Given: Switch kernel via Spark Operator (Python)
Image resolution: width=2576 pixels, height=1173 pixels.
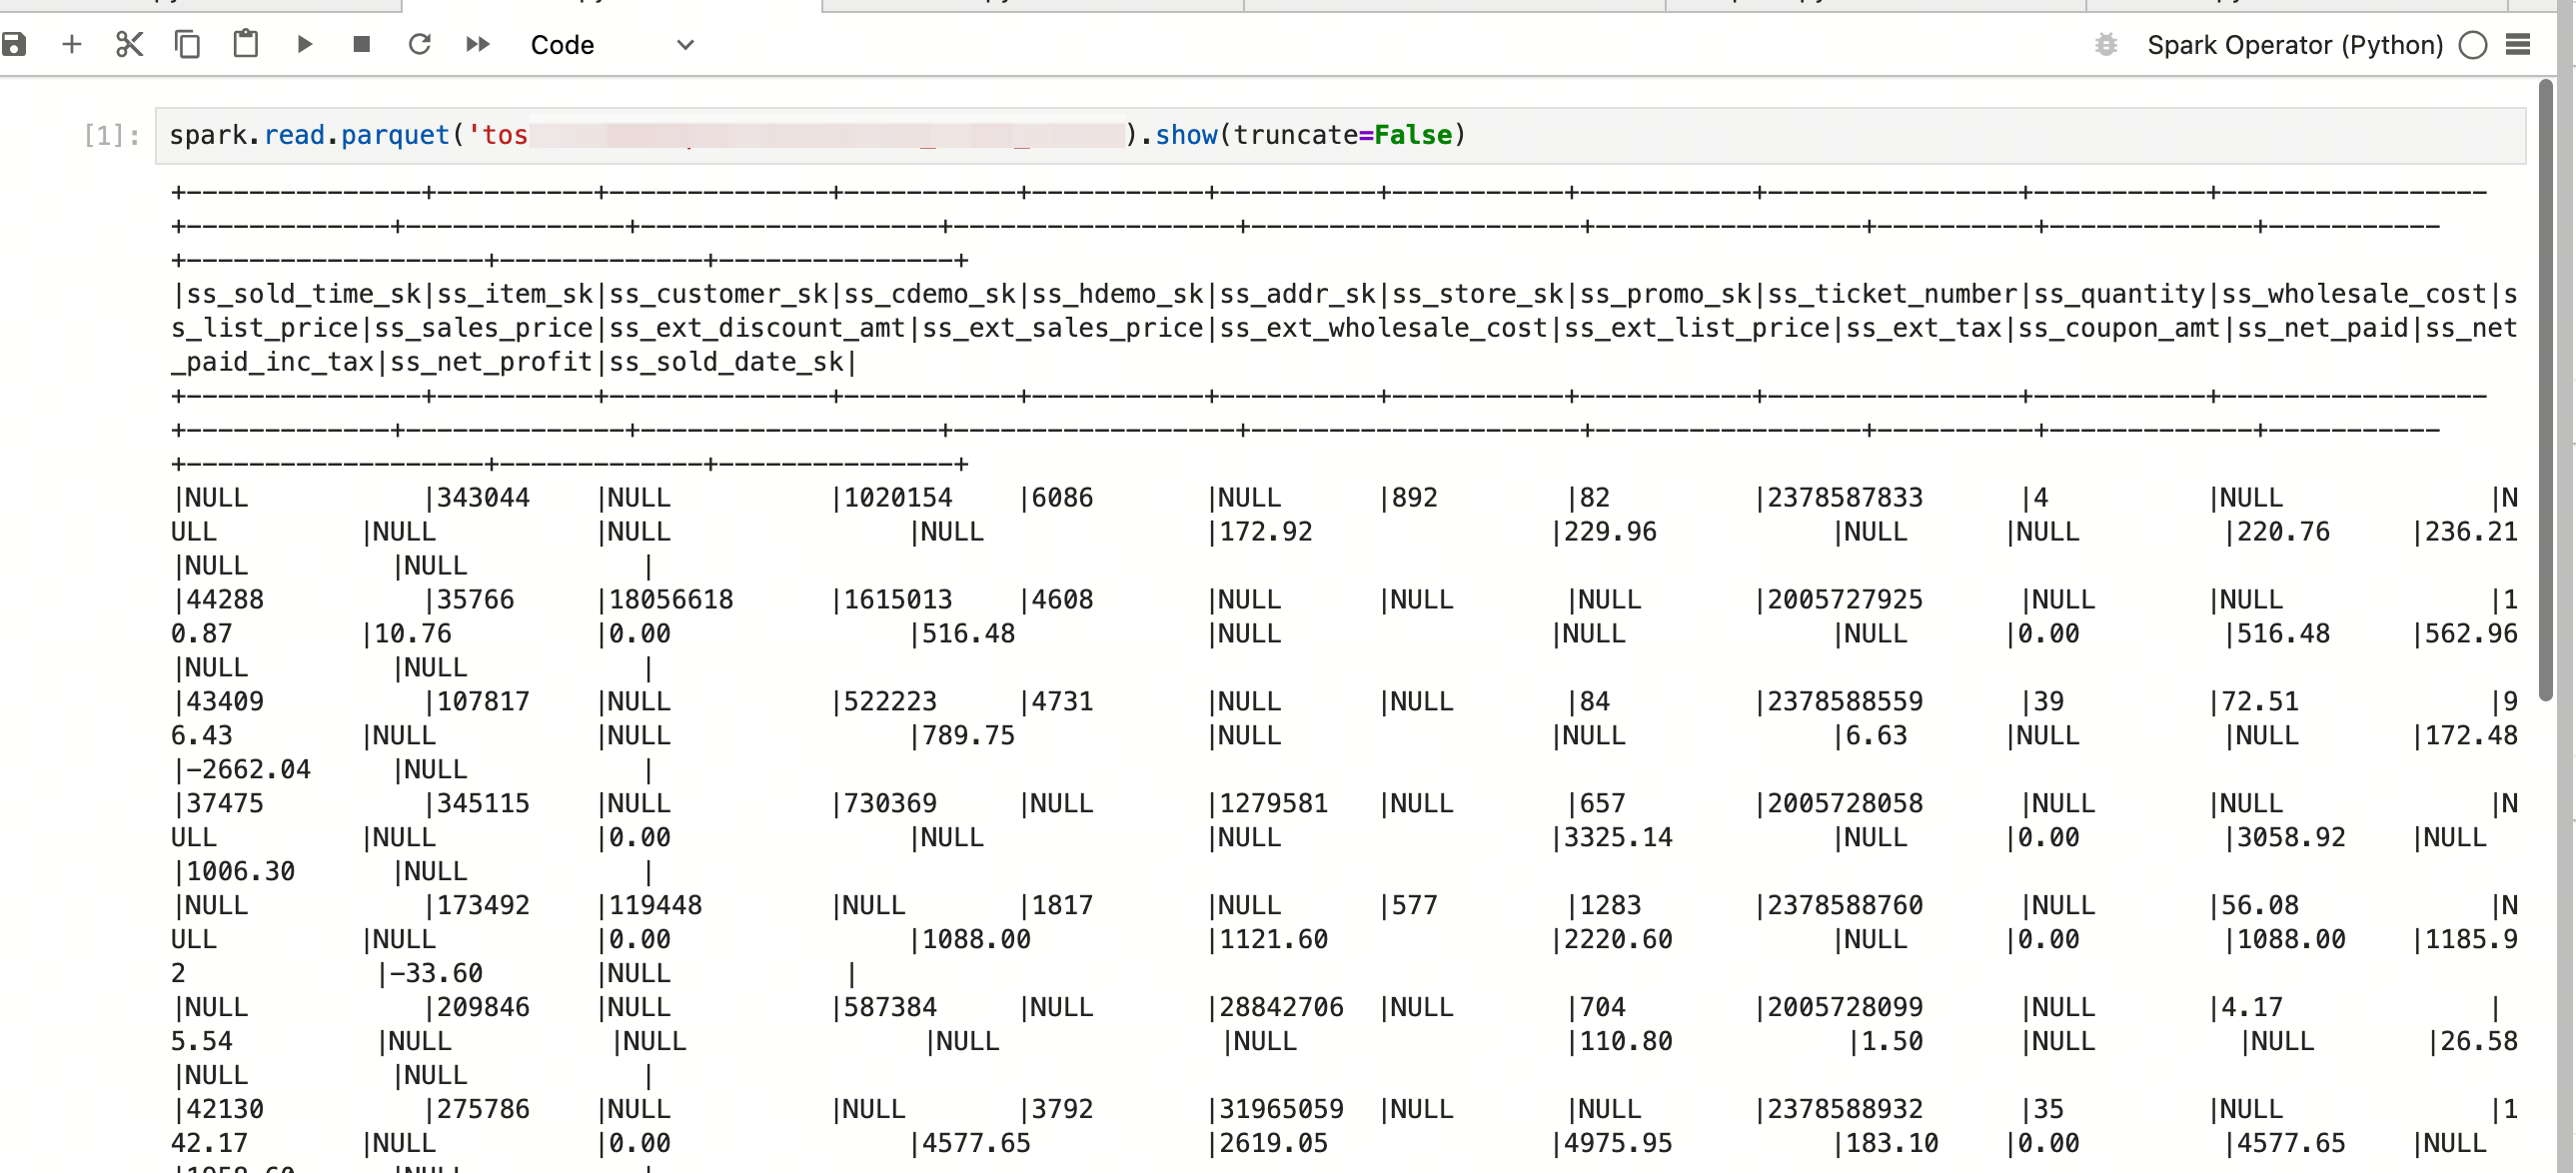Looking at the screenshot, I should pos(2294,45).
